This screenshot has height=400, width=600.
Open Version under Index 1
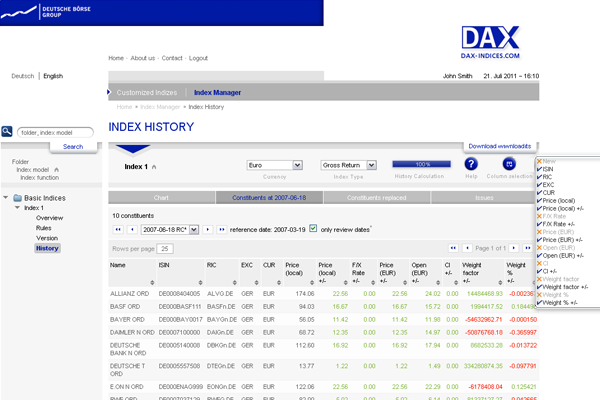tap(47, 238)
